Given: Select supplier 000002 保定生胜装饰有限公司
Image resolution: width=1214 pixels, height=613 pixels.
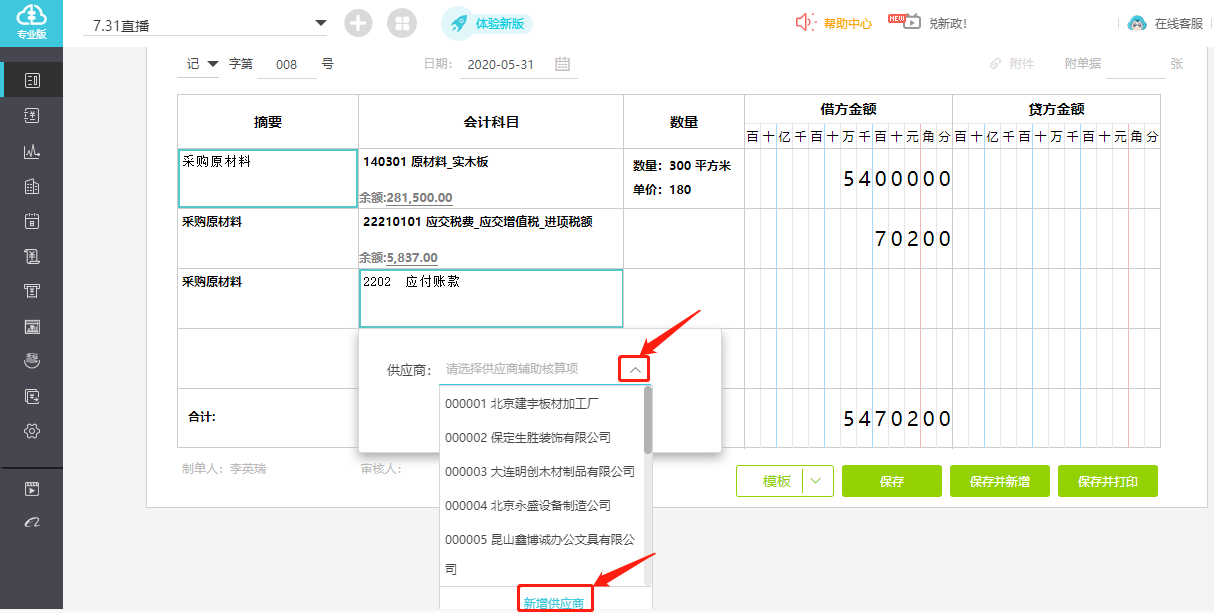Looking at the screenshot, I should [x=541, y=438].
